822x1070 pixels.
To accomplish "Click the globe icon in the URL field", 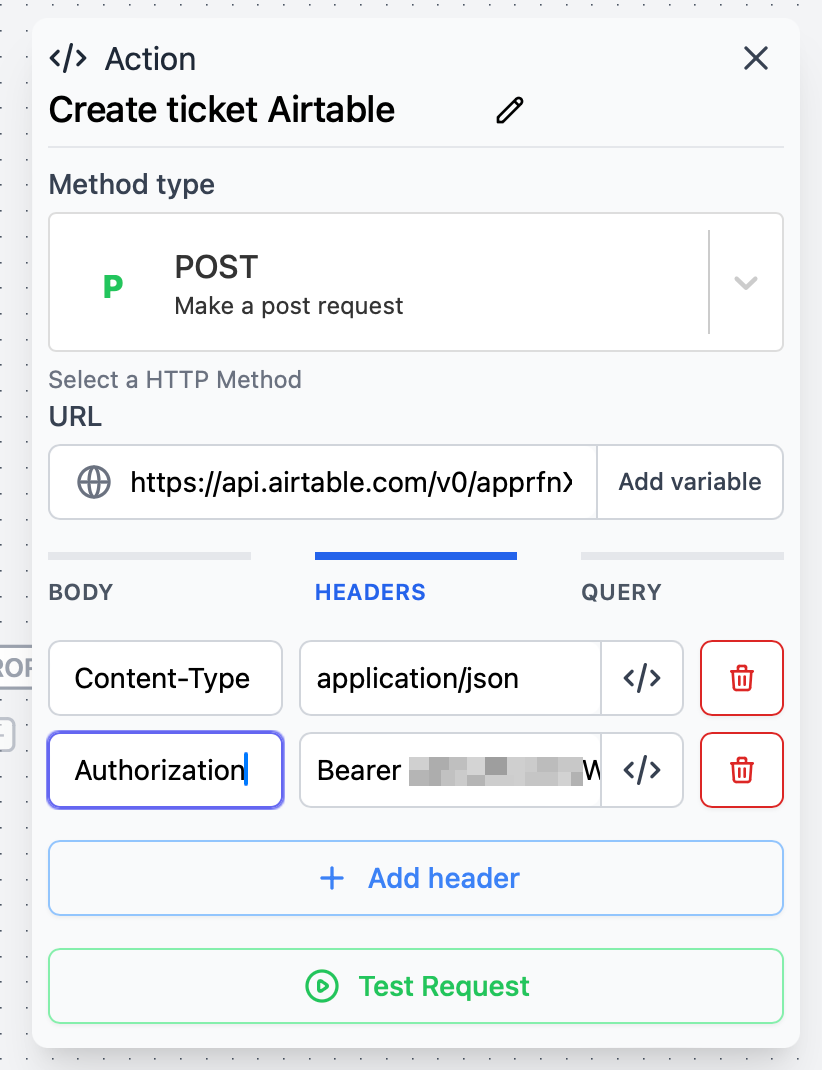I will 94,482.
